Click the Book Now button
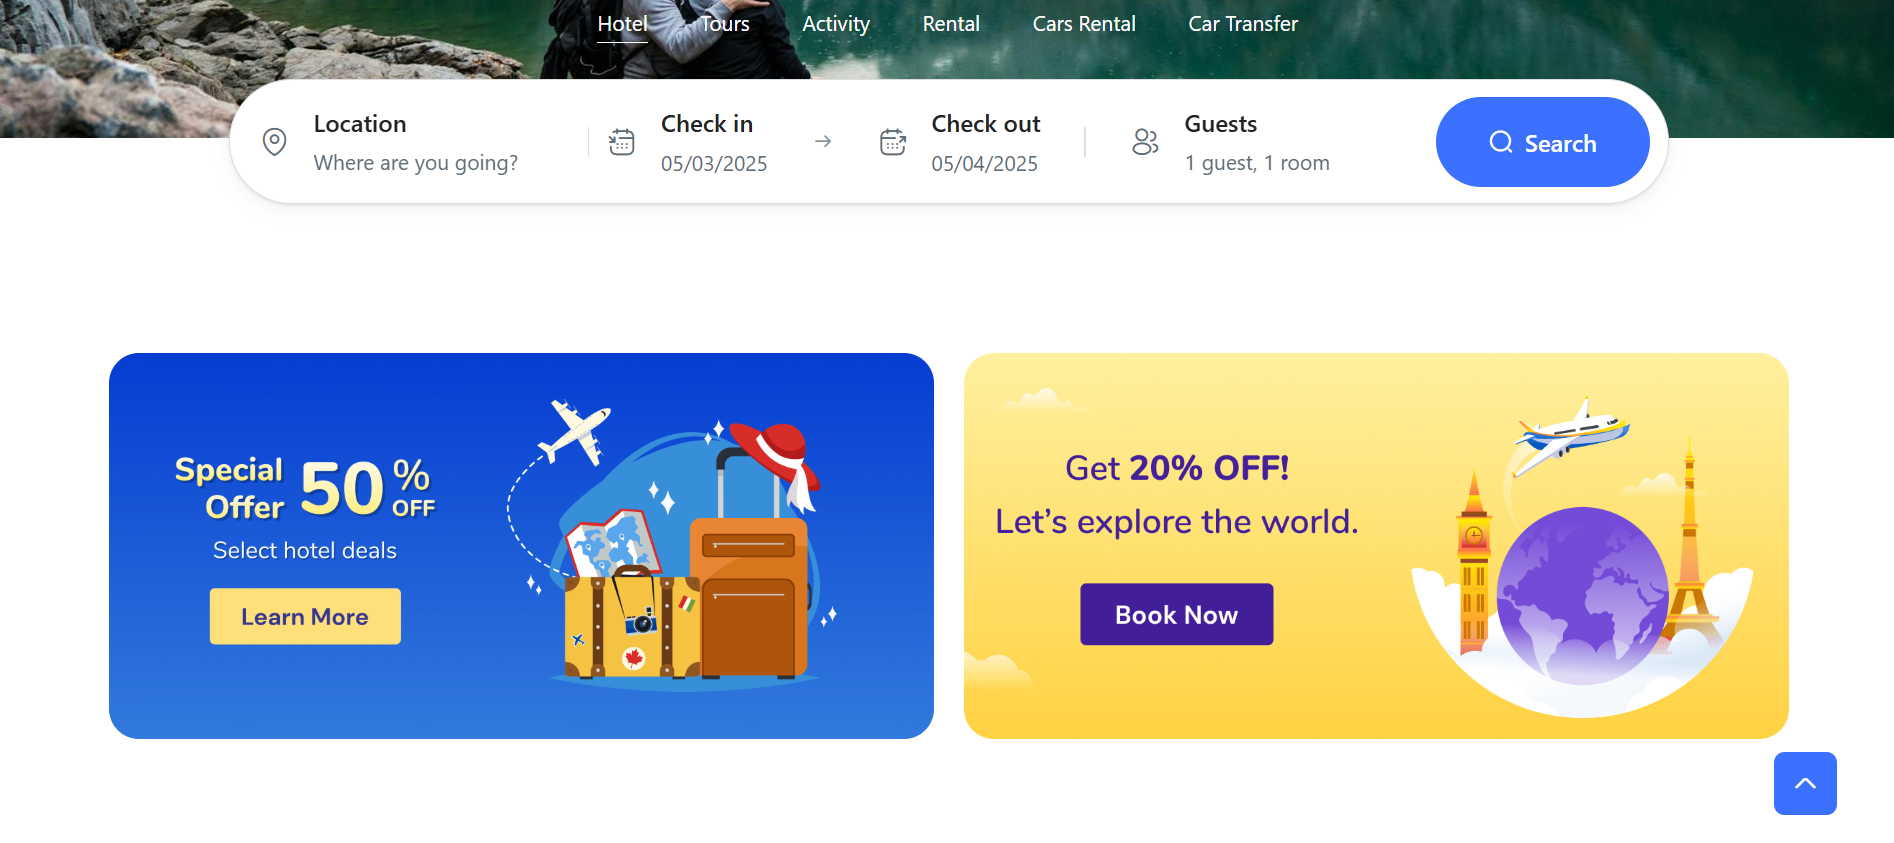Viewport: 1894px width, 843px height. click(1177, 614)
